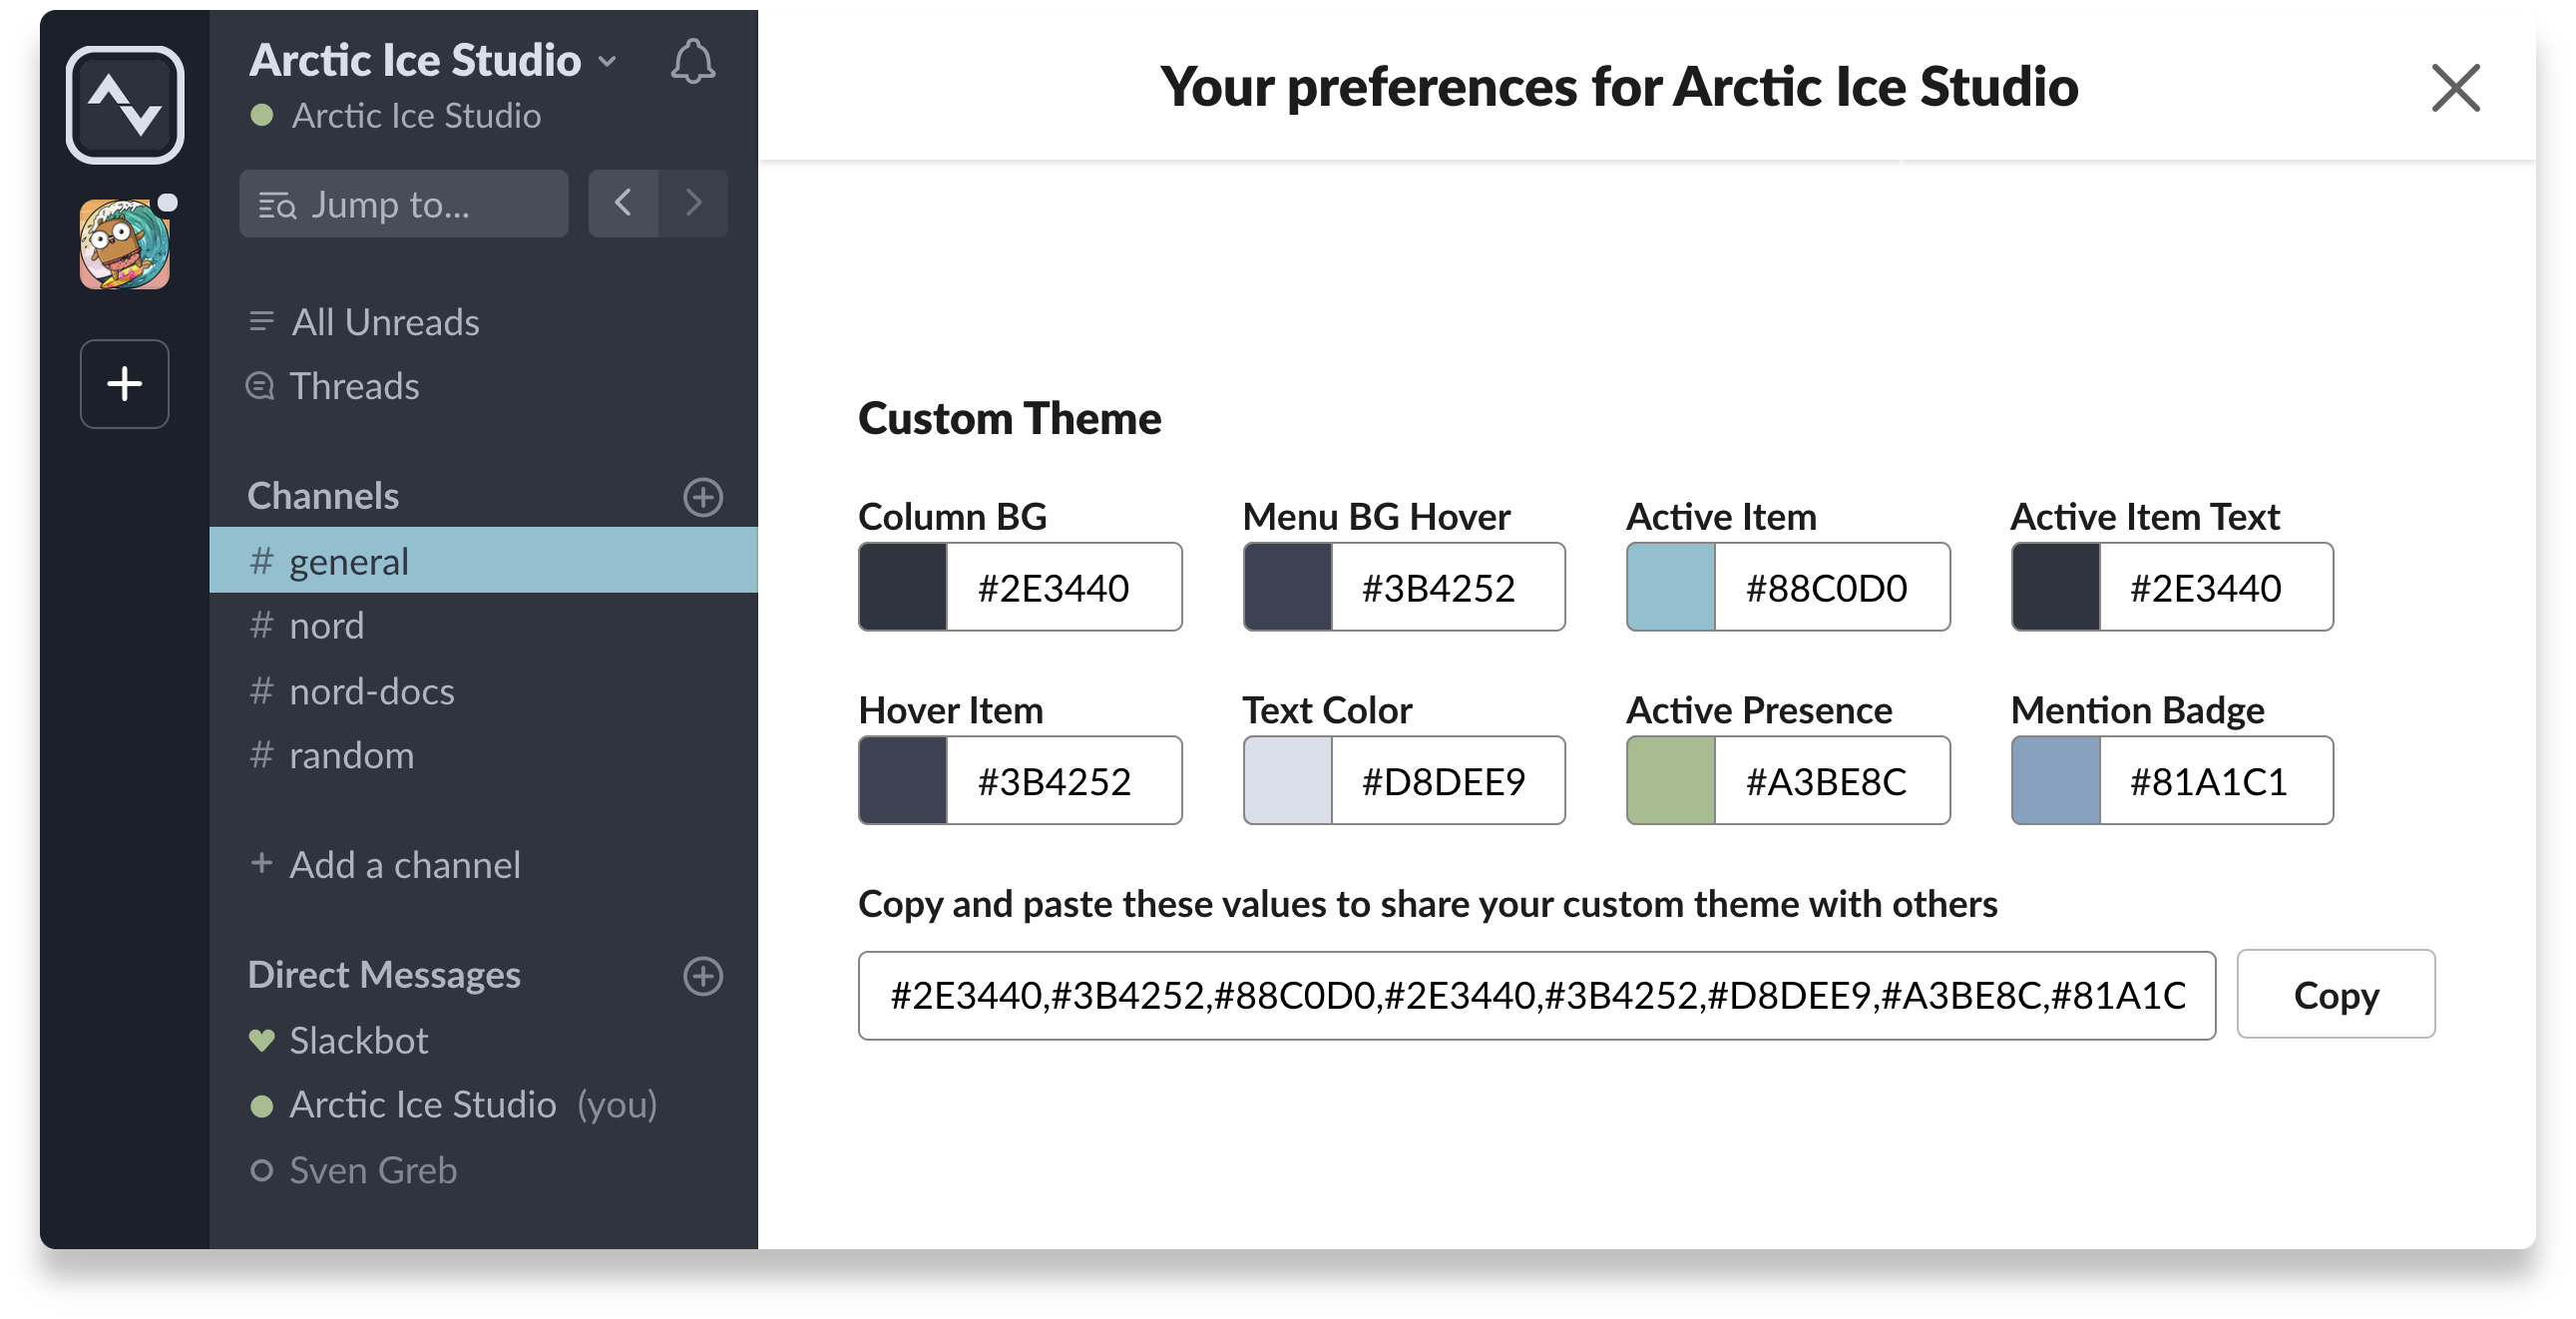The width and height of the screenshot is (2576, 1319).
Task: Click the Add a channel link
Action: point(403,865)
